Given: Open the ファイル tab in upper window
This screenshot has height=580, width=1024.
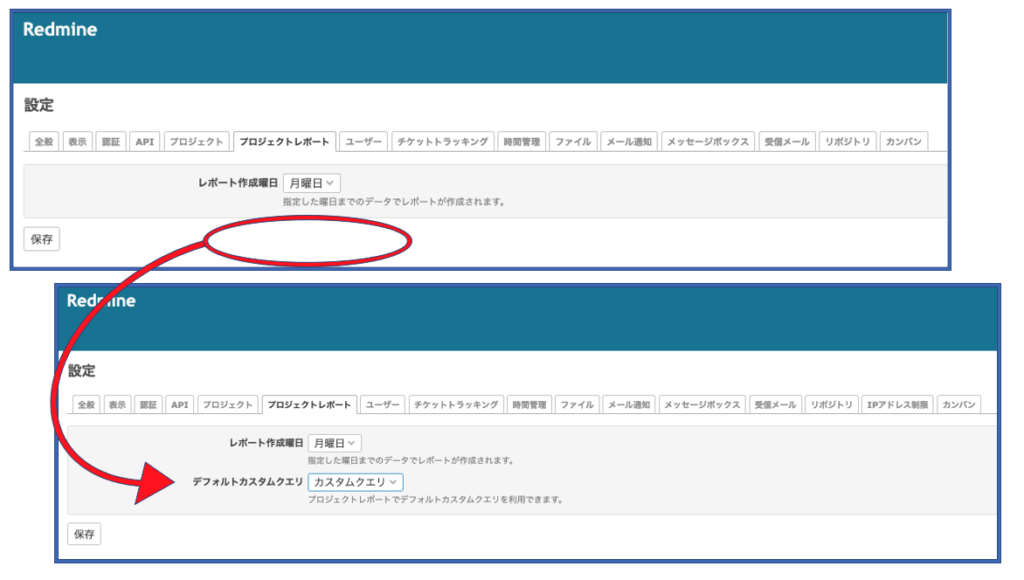Looking at the screenshot, I should [x=573, y=142].
